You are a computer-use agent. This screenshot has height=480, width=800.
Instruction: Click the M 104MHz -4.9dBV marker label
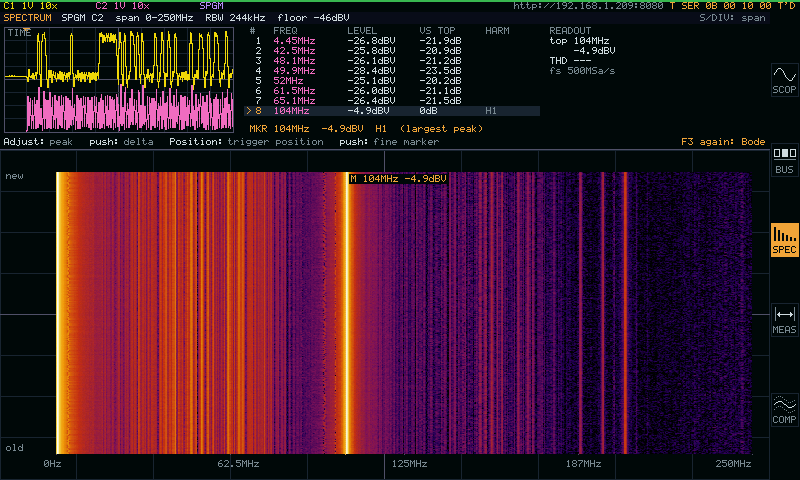398,179
